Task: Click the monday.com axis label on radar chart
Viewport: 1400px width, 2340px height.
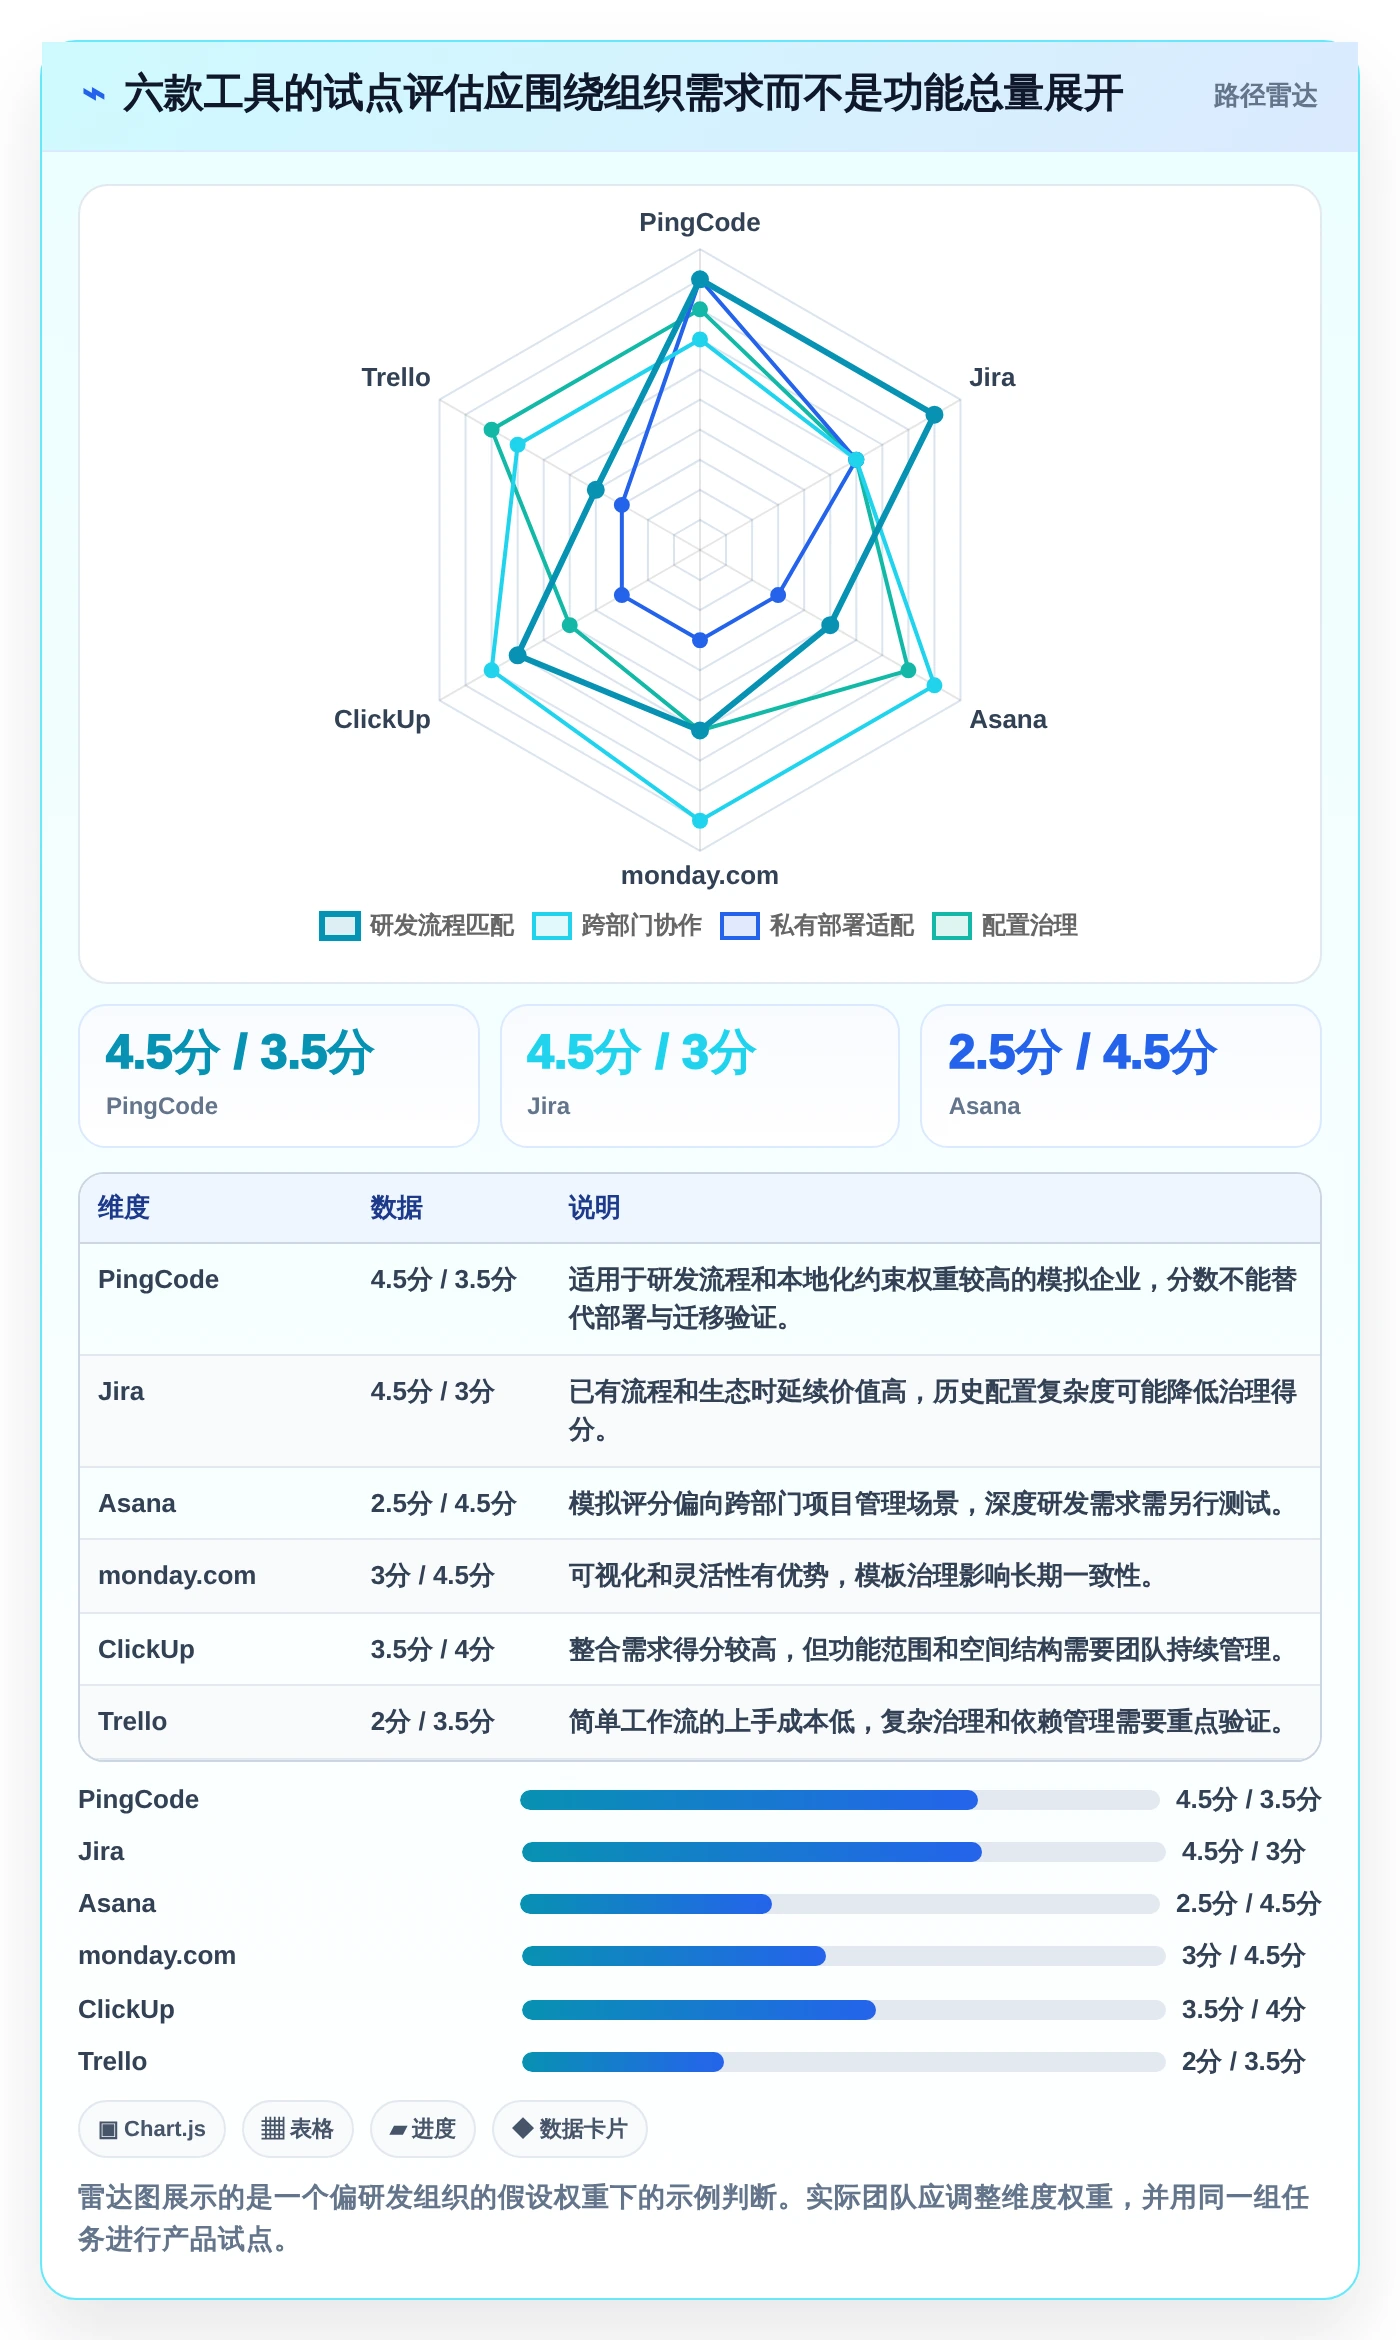Action: tap(700, 875)
